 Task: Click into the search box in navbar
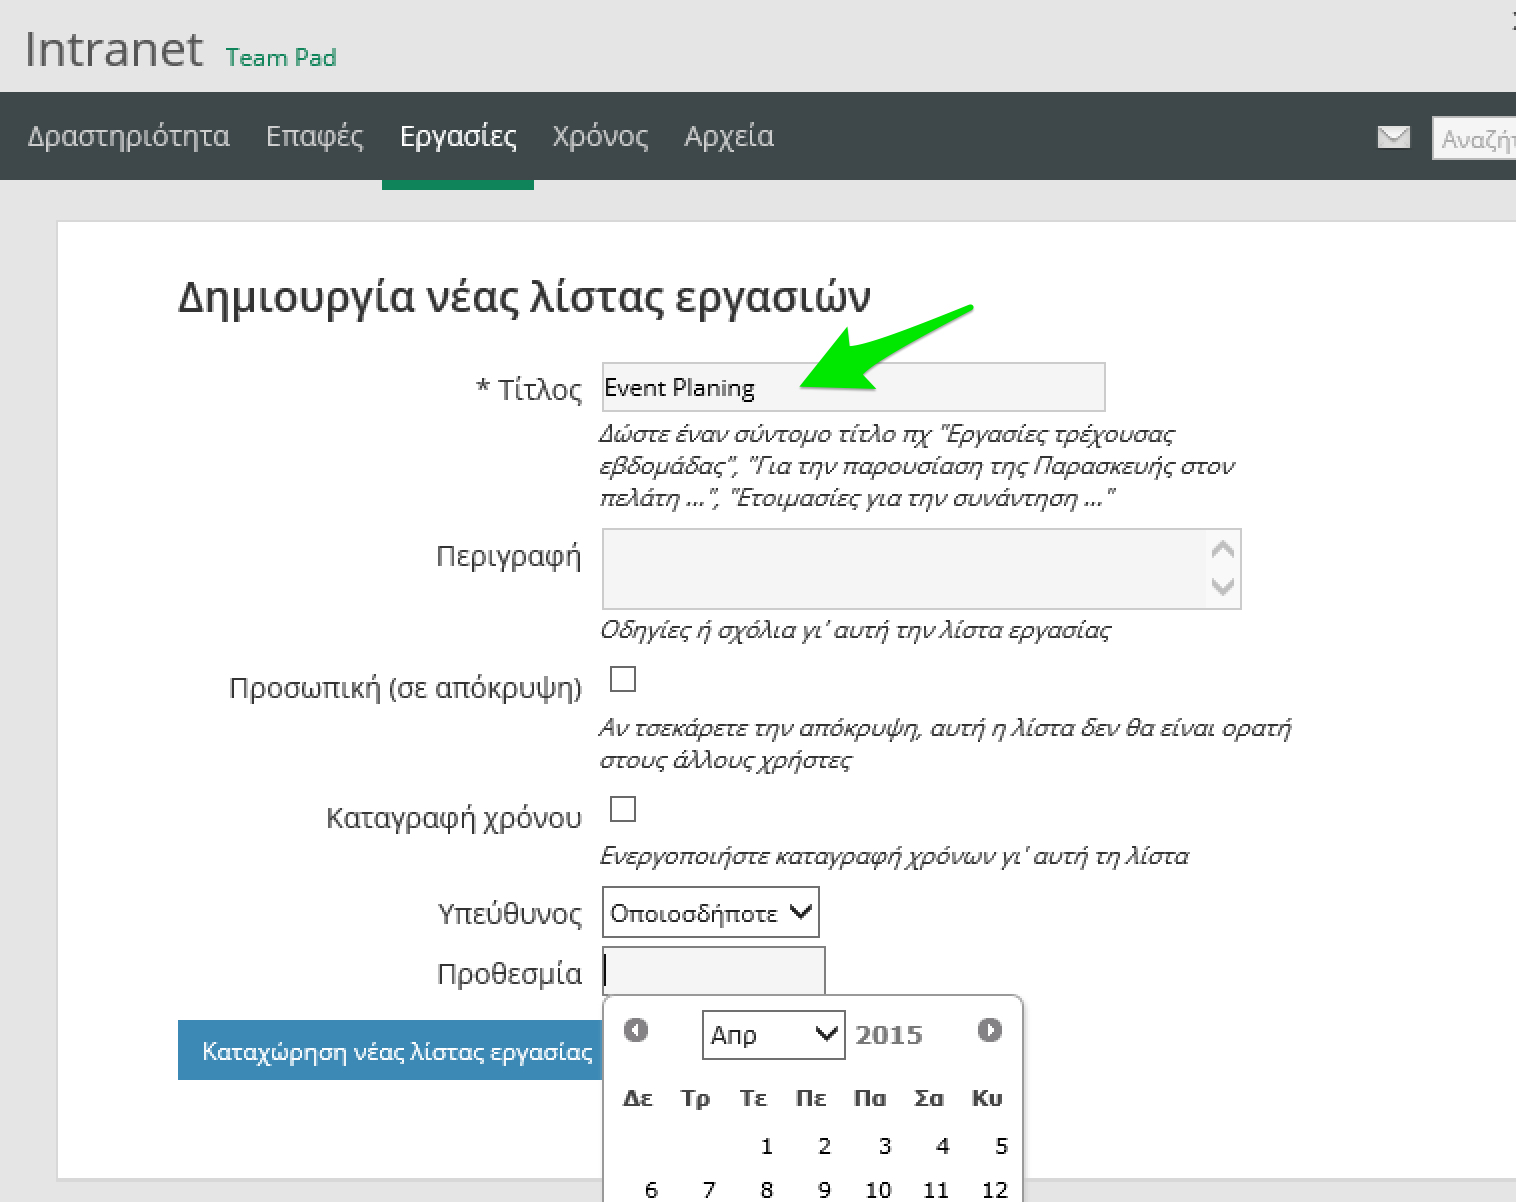pyautogui.click(x=1475, y=139)
